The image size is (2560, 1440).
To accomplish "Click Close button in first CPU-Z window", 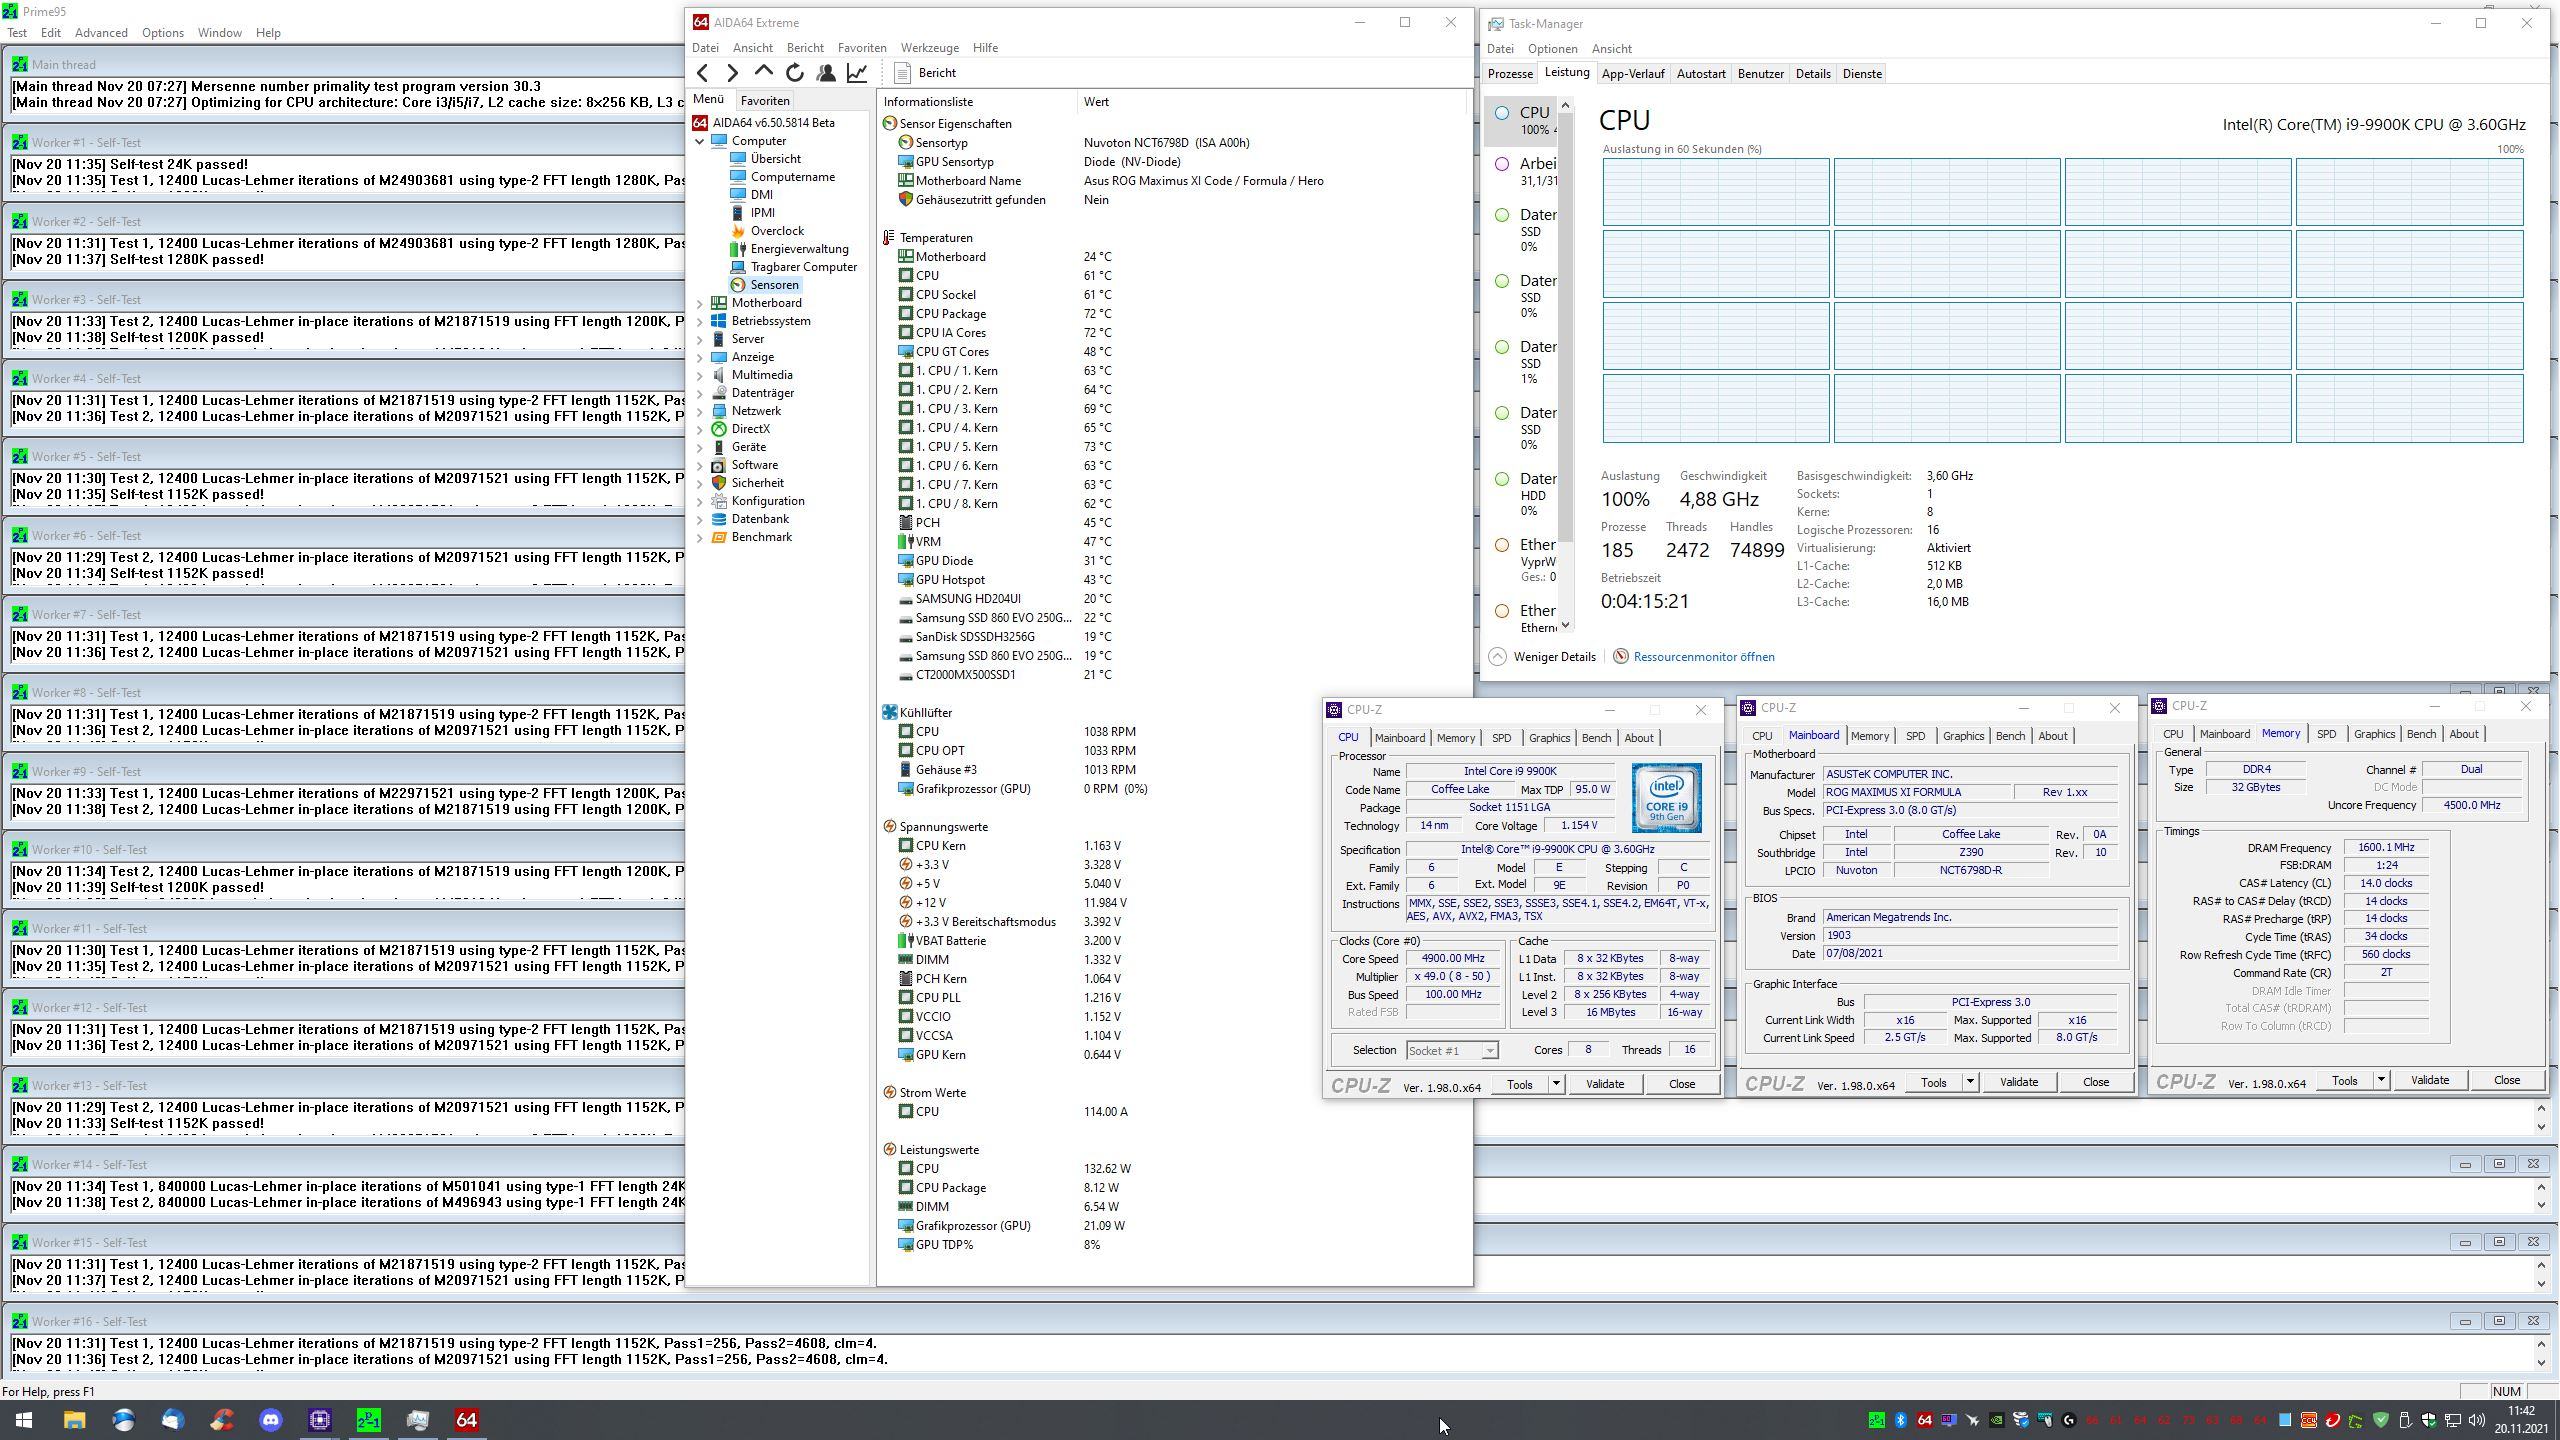I will coord(1681,1084).
